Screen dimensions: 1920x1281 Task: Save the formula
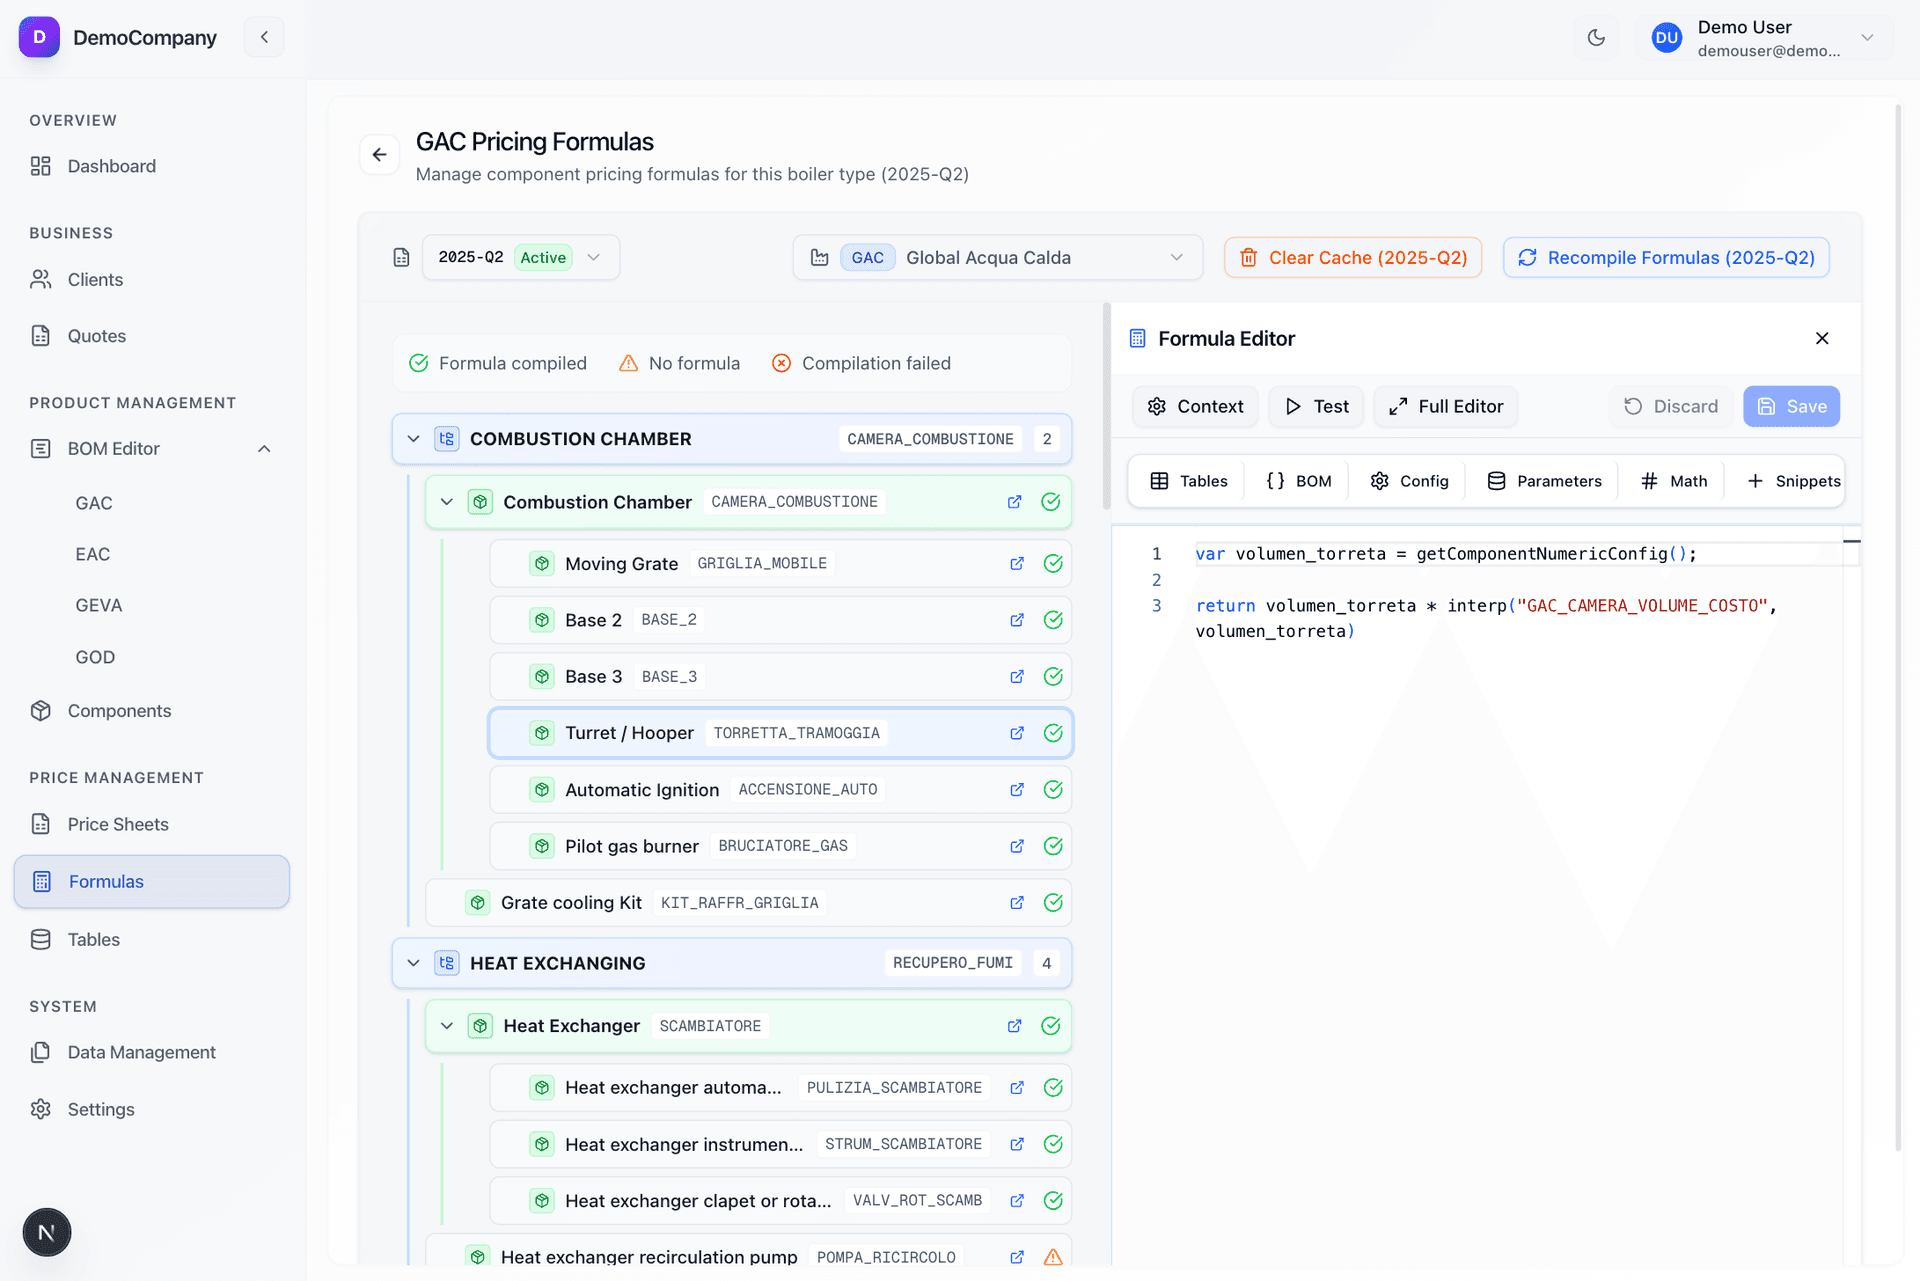coord(1791,406)
